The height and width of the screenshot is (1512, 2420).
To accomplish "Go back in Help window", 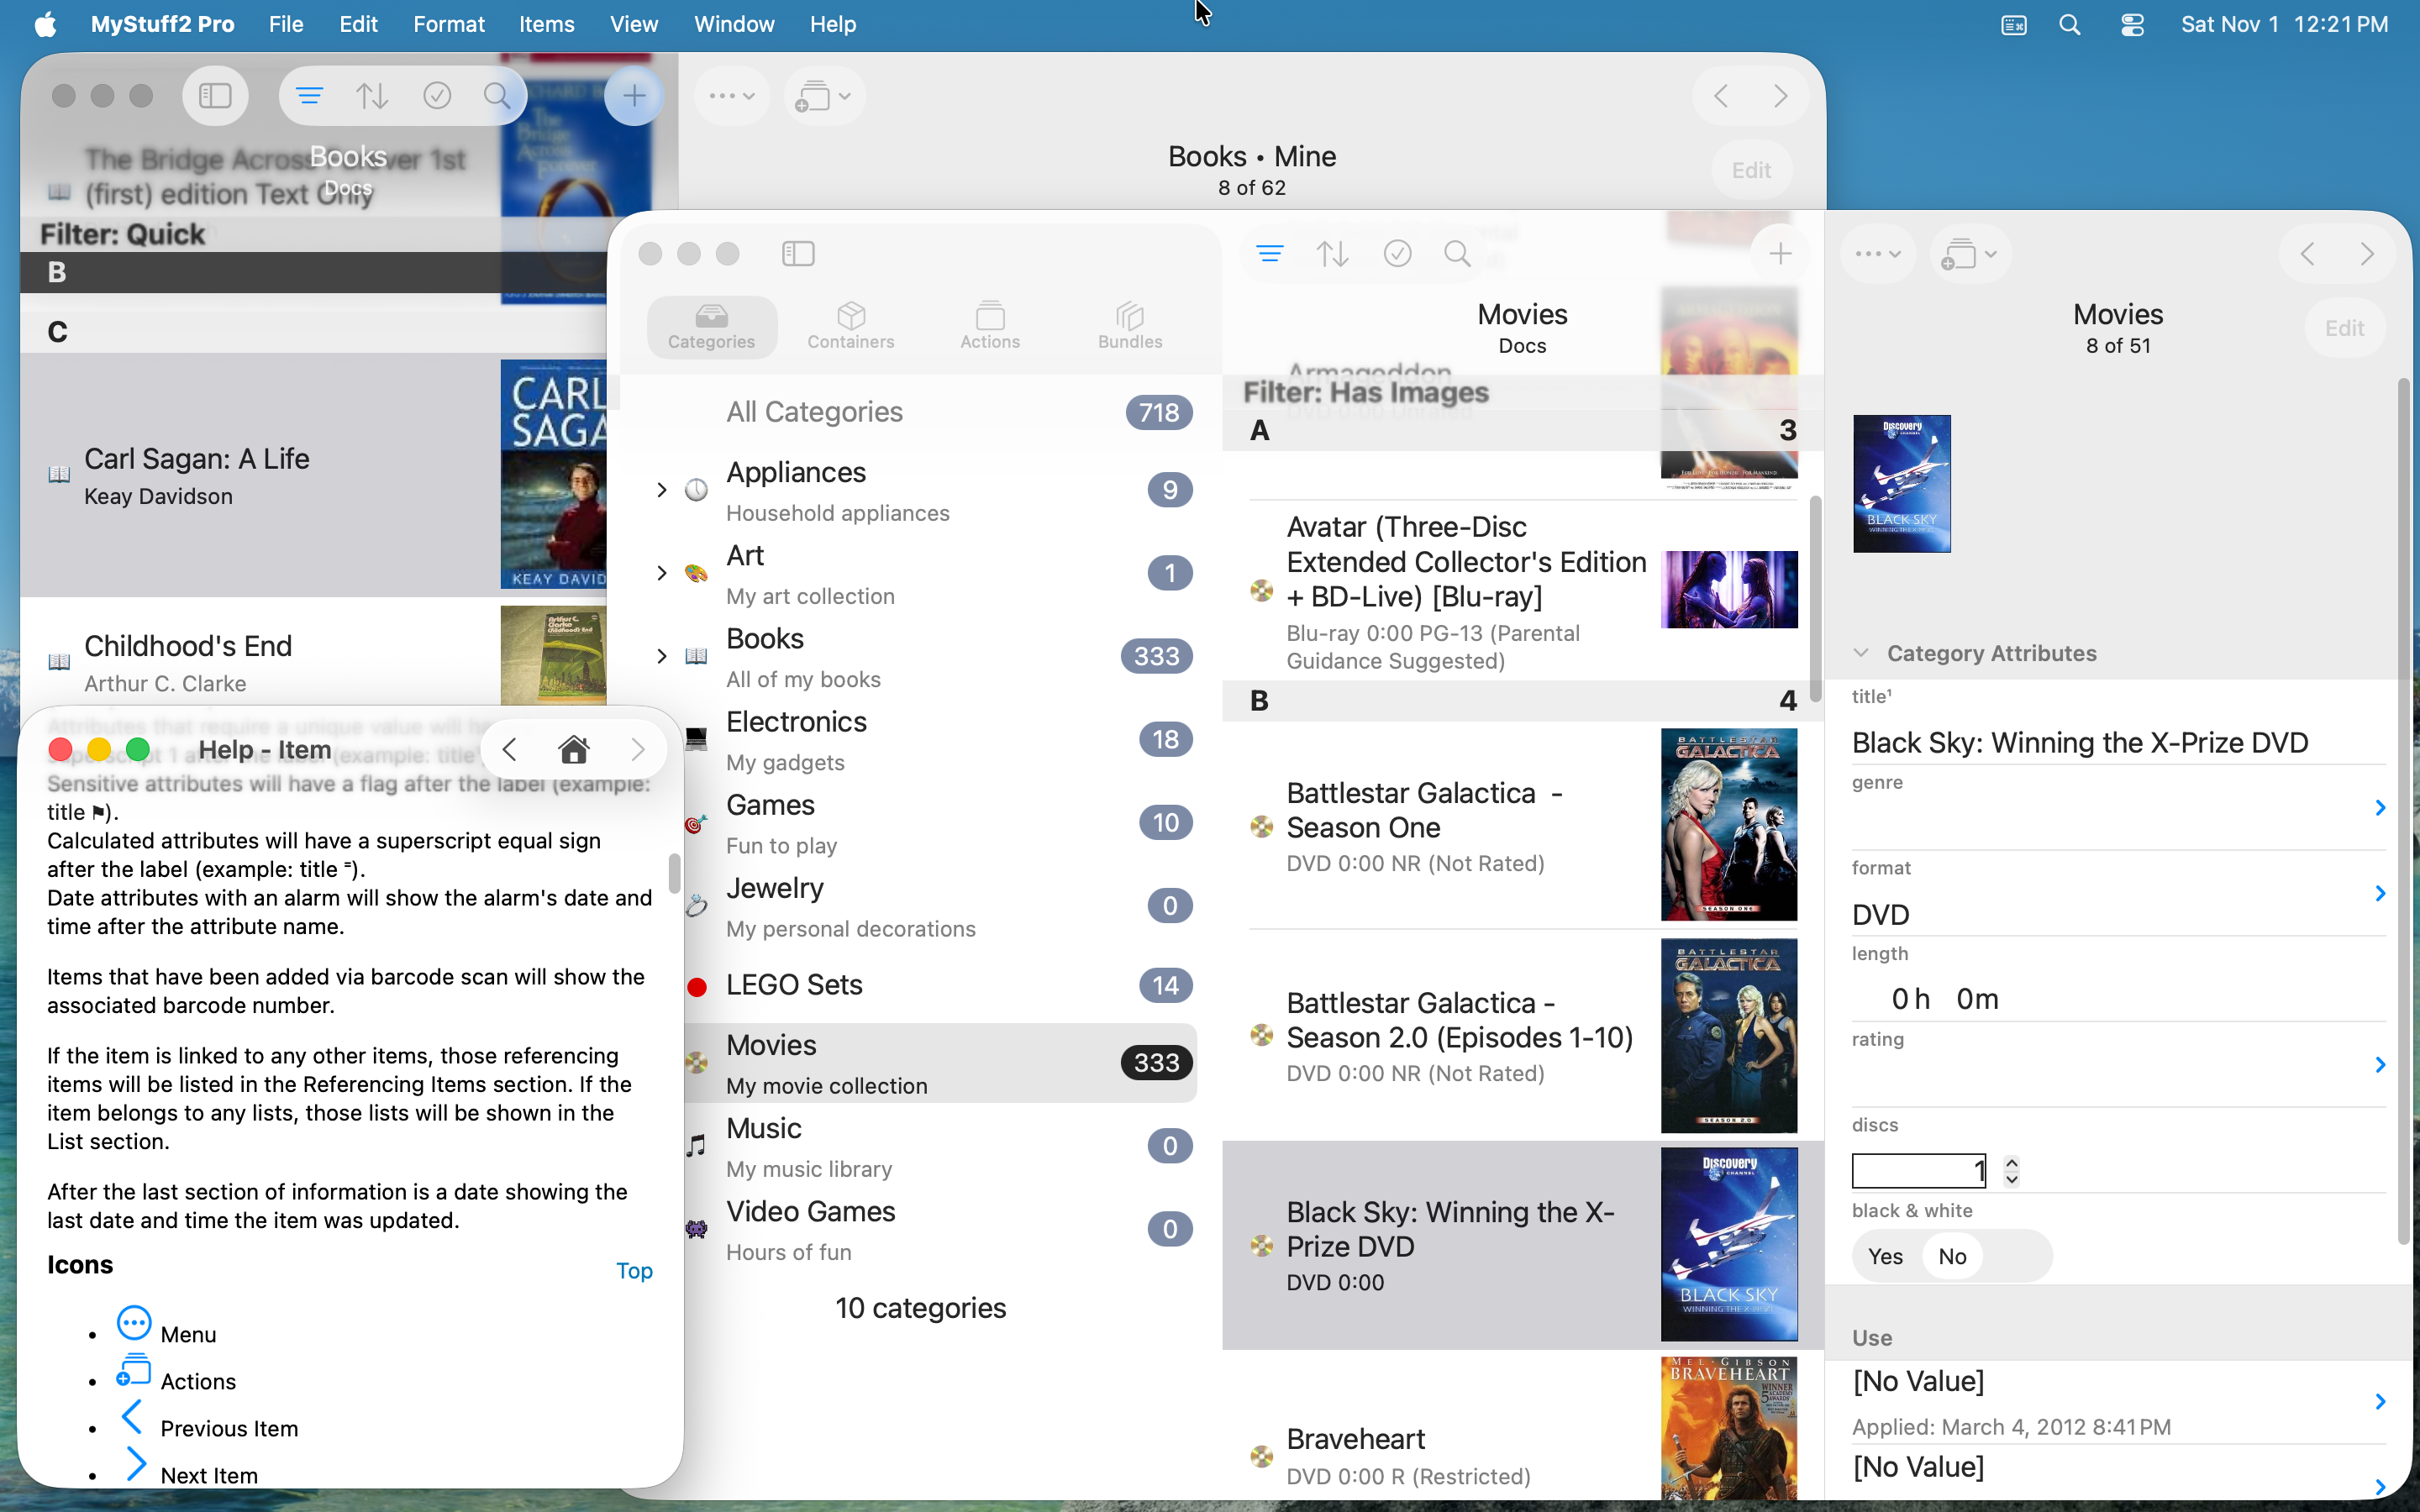I will [x=510, y=749].
